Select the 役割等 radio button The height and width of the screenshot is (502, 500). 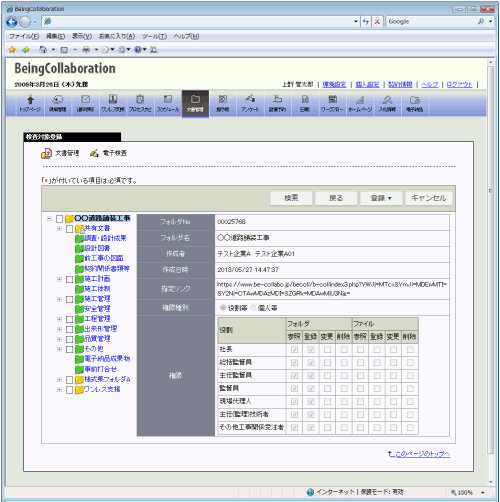223,308
